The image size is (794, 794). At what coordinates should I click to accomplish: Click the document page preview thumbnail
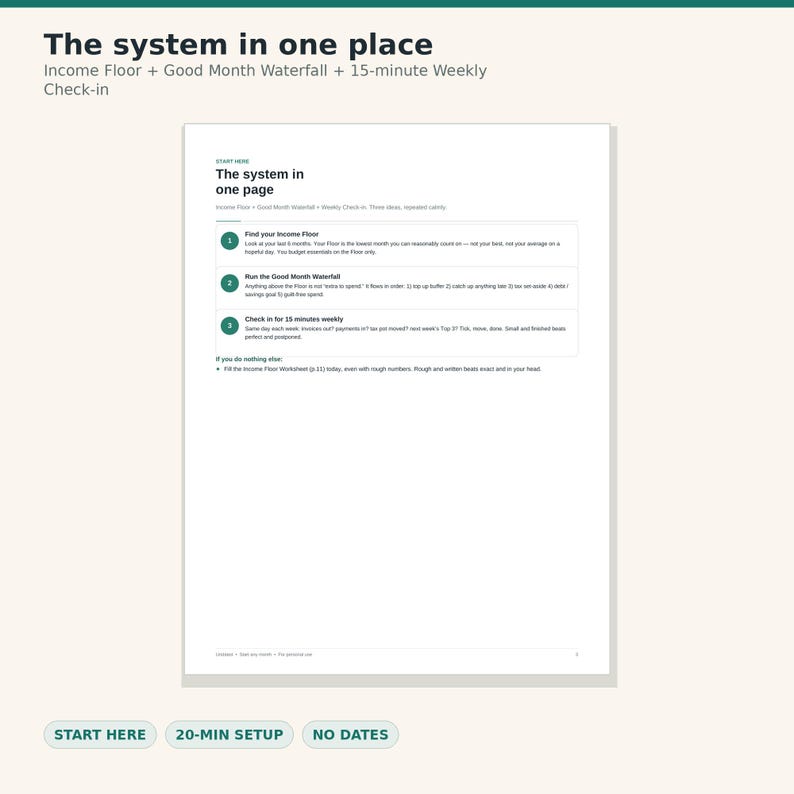click(397, 399)
